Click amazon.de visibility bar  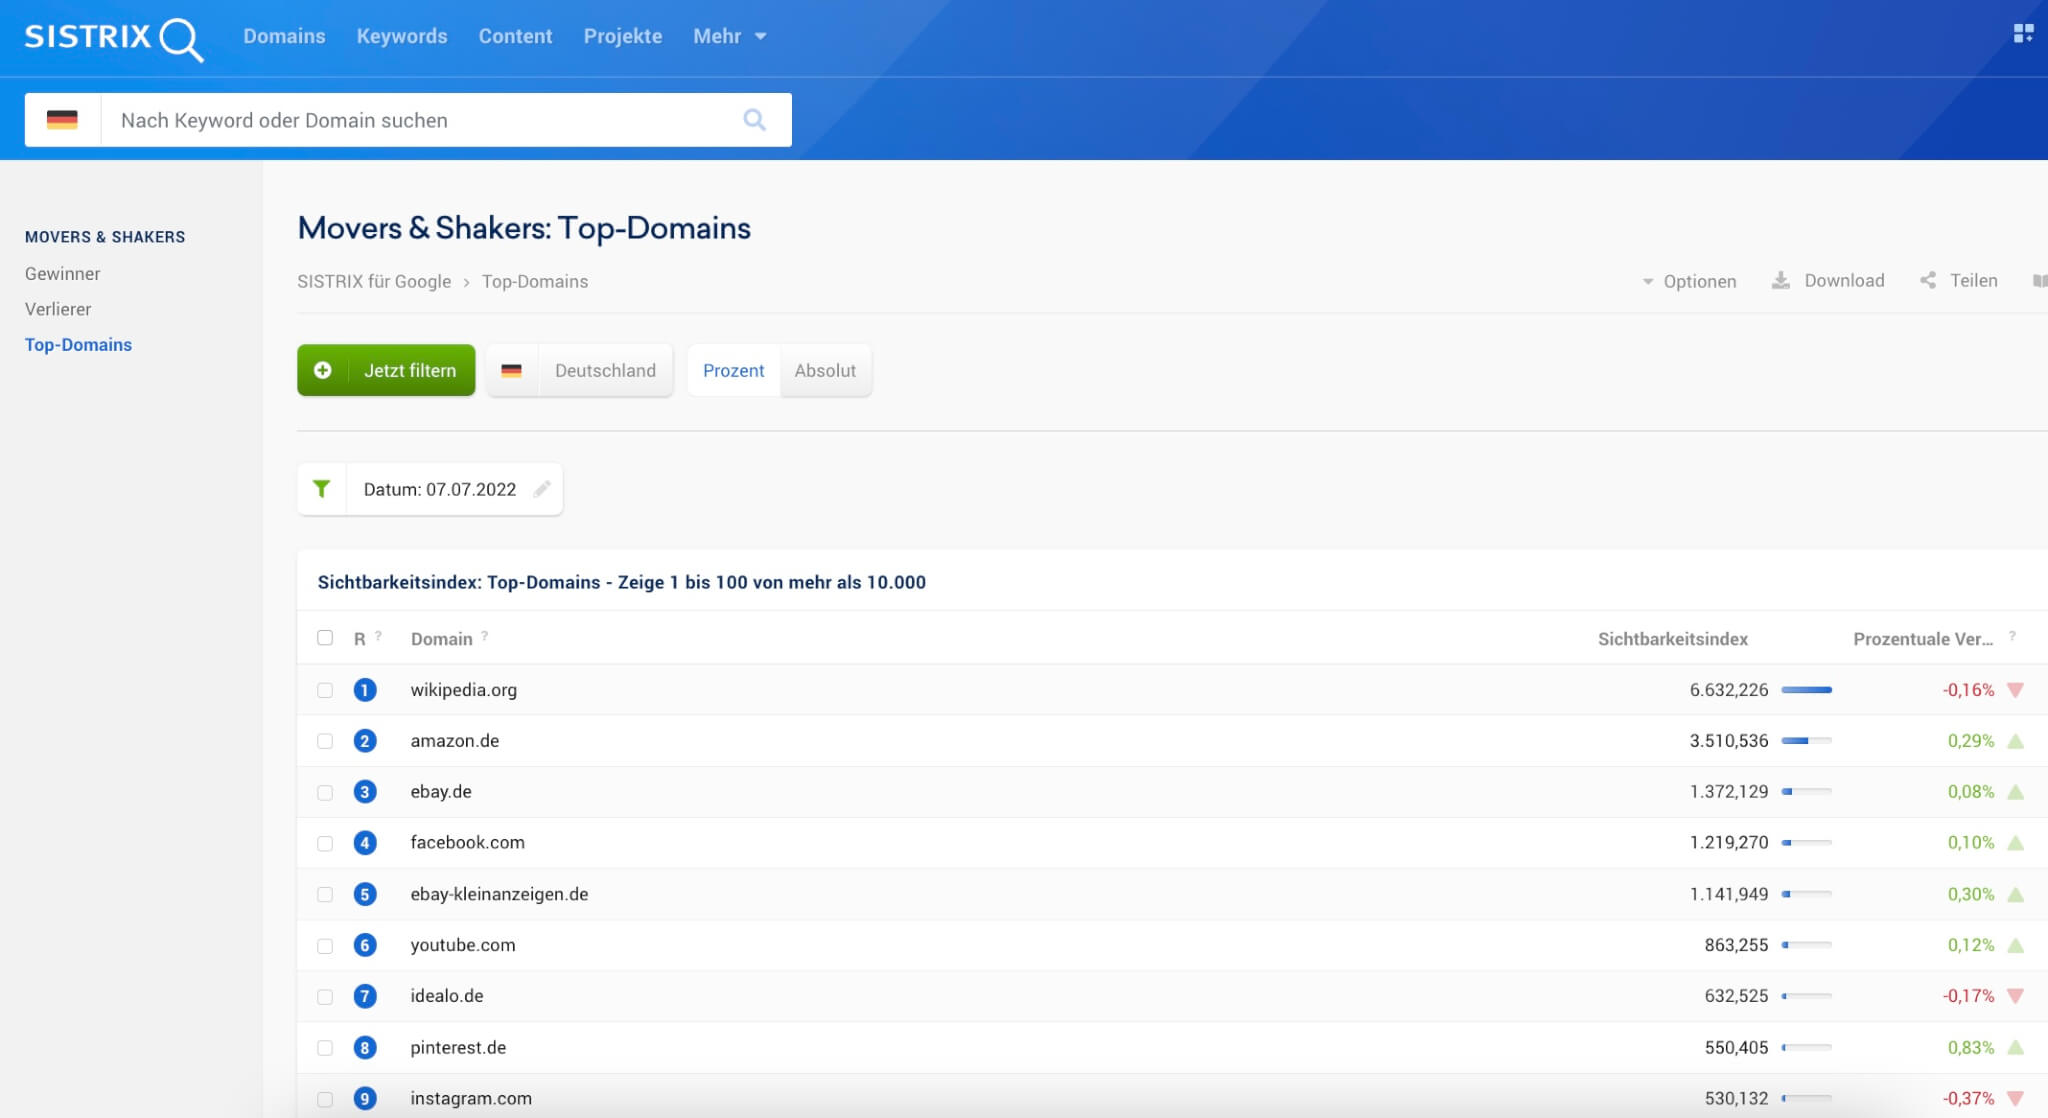pyautogui.click(x=1806, y=741)
